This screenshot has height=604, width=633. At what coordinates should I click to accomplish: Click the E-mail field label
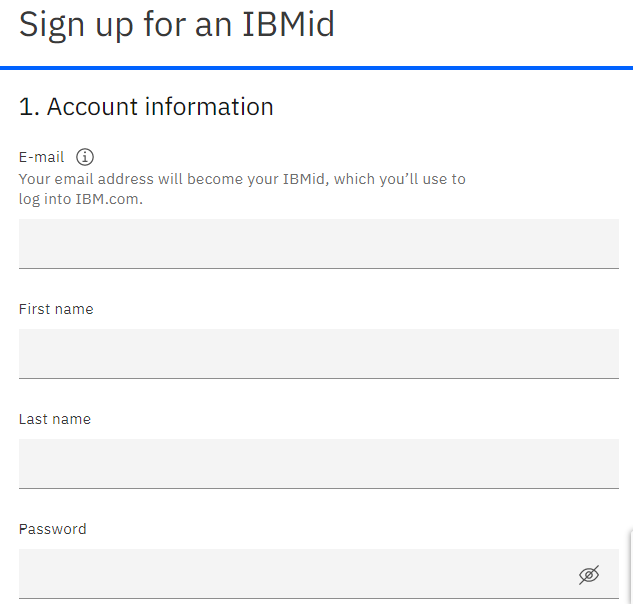pyautogui.click(x=41, y=157)
